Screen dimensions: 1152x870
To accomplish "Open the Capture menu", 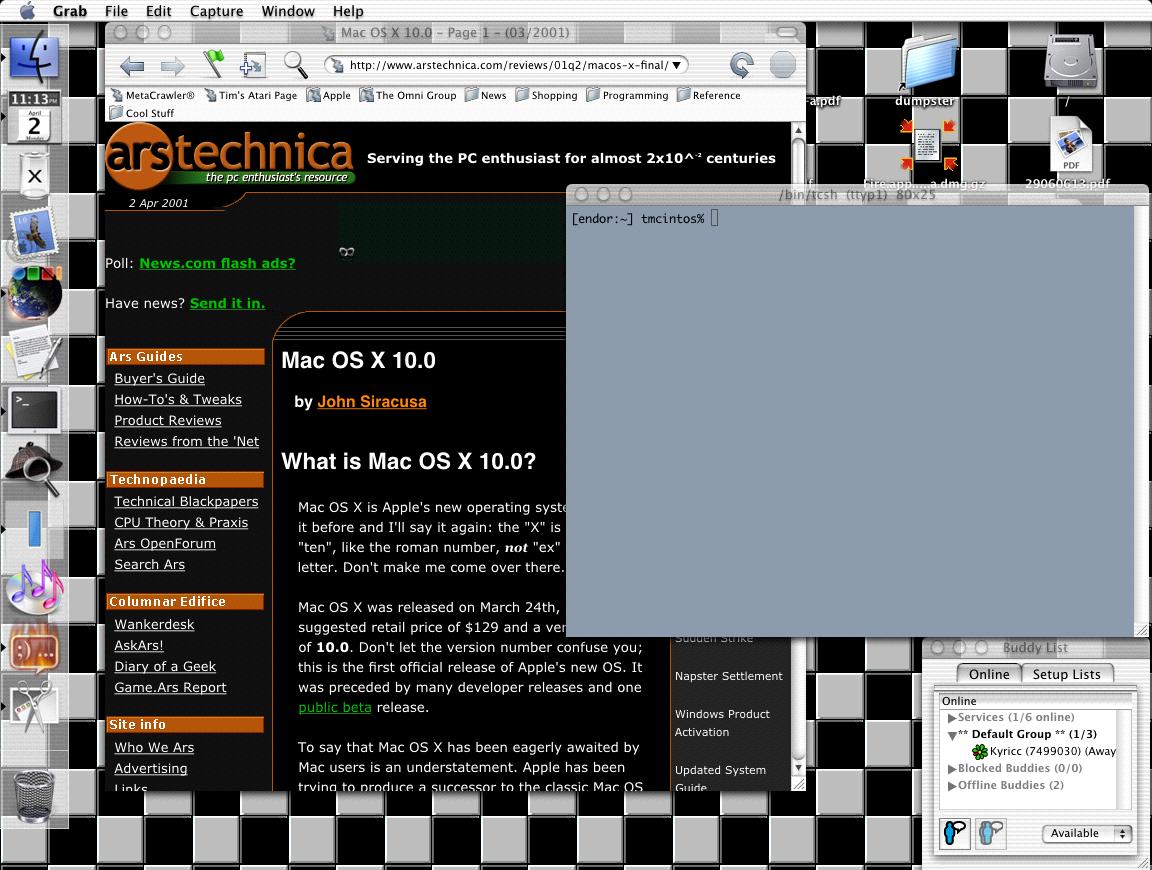I will click(216, 11).
